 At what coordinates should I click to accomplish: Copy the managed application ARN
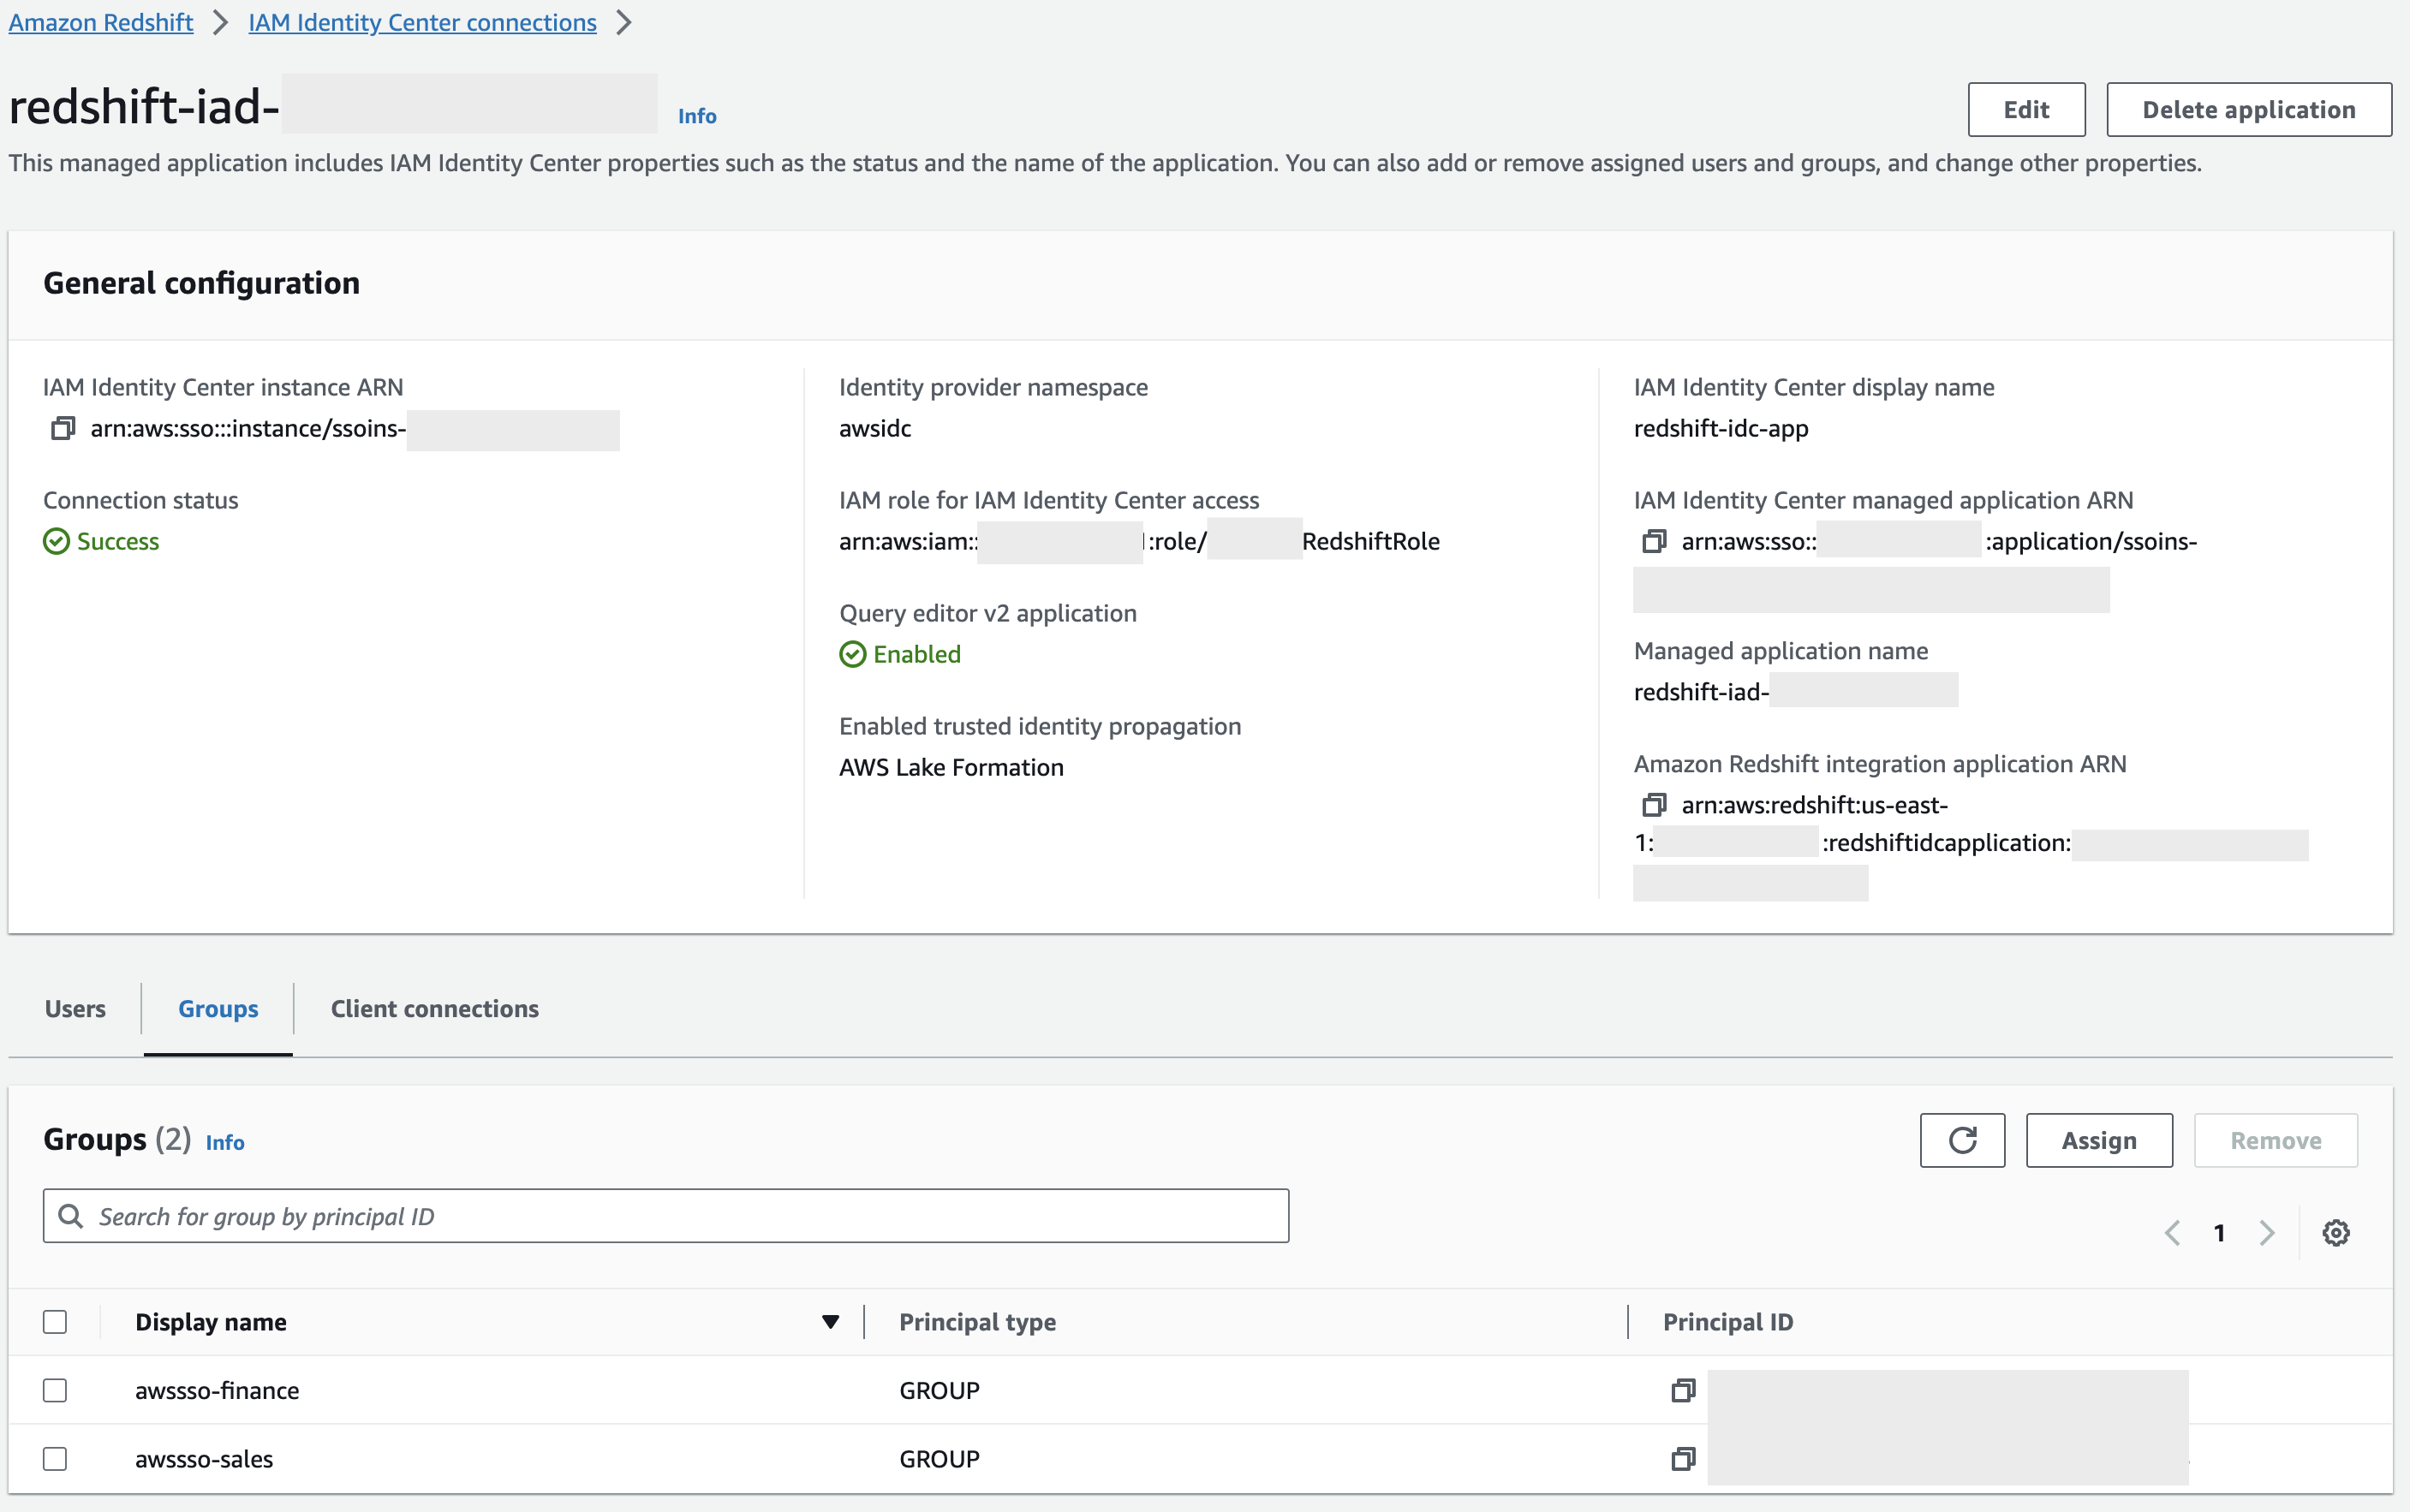click(1654, 541)
